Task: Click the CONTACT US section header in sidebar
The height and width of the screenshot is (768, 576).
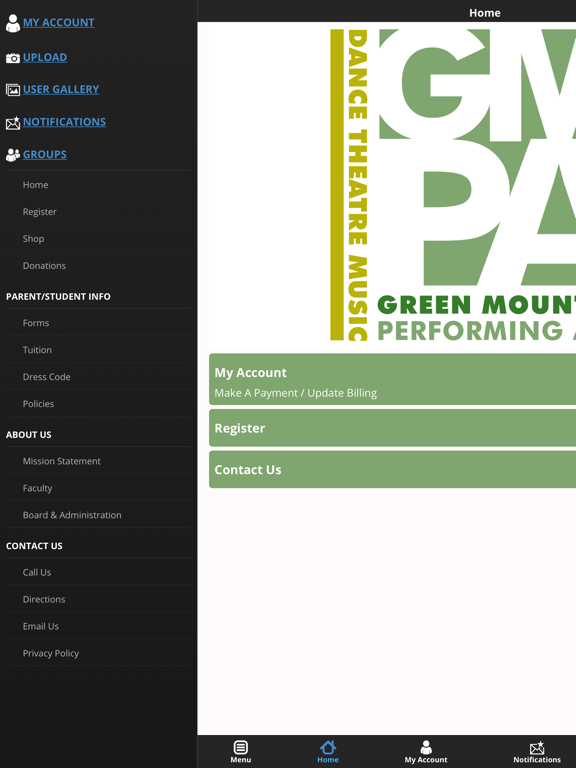Action: pyautogui.click(x=34, y=546)
